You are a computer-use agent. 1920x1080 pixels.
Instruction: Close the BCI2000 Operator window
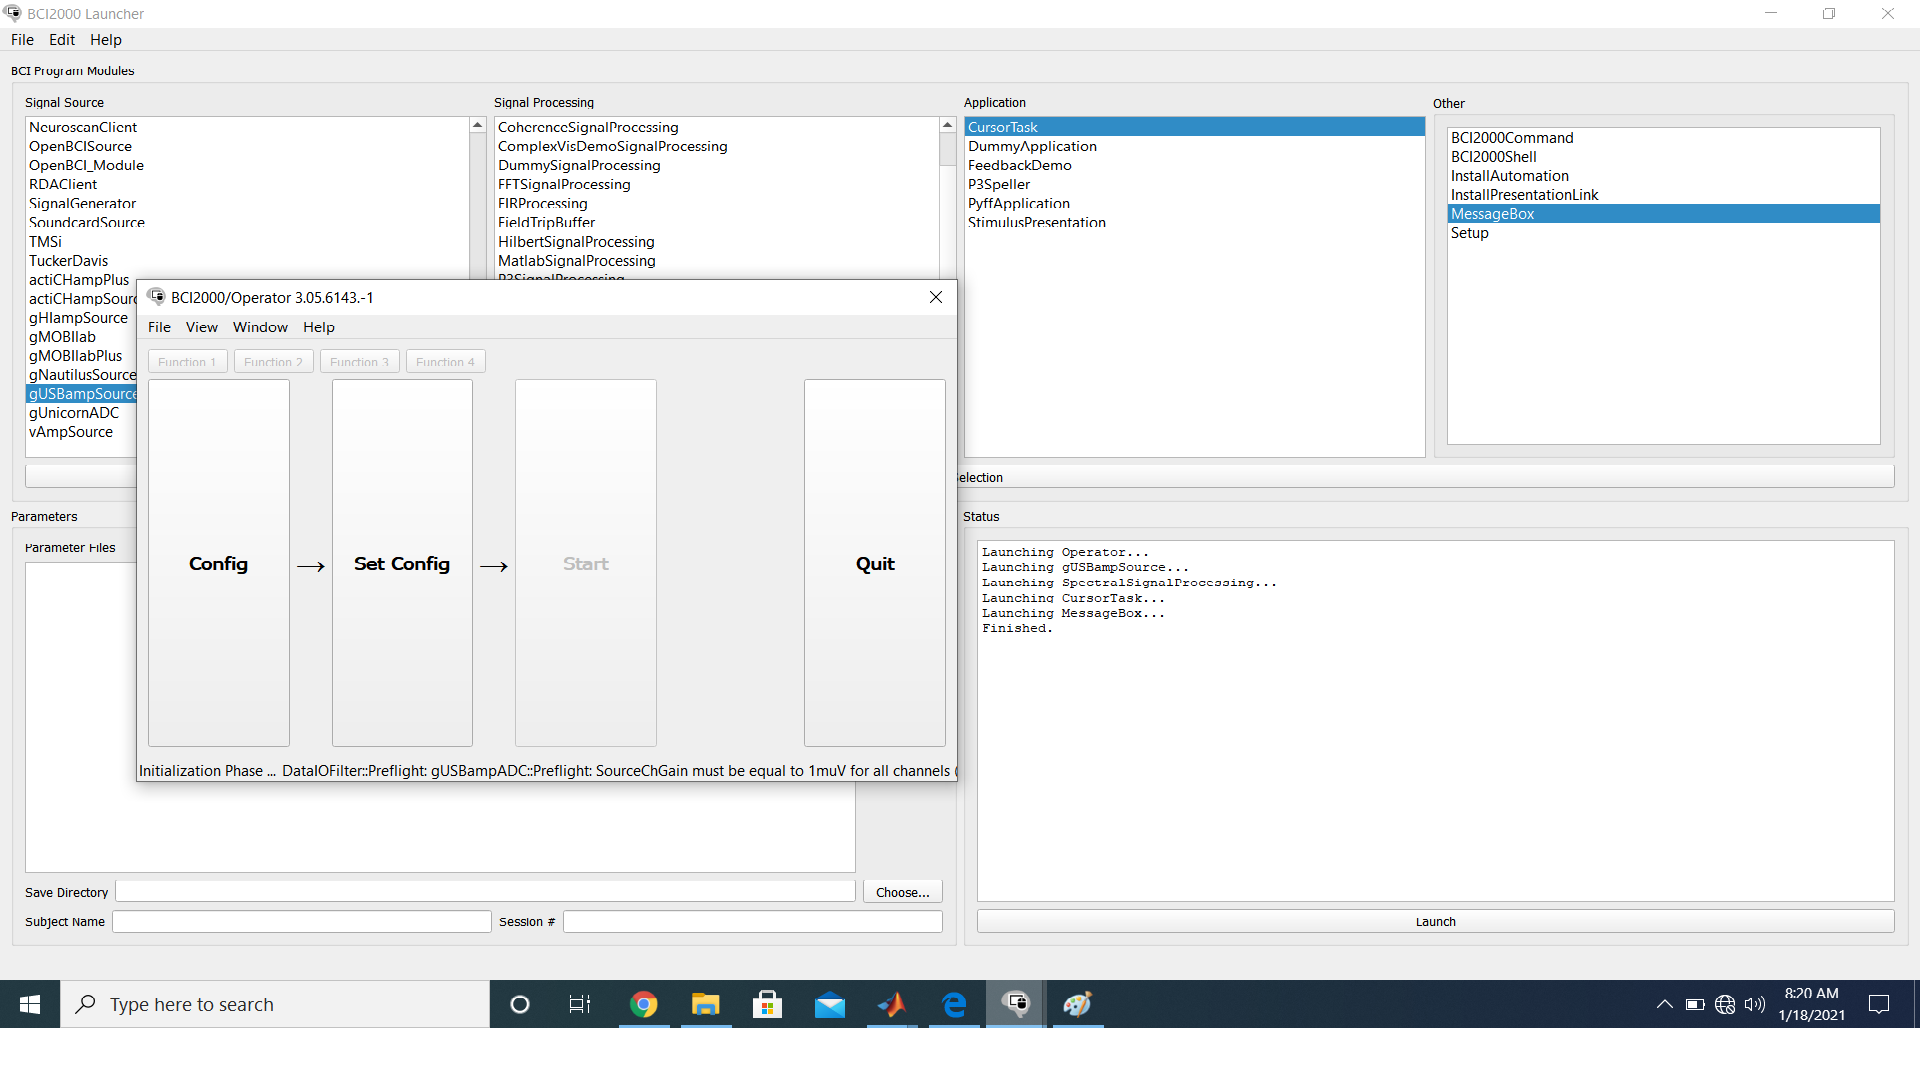point(936,297)
